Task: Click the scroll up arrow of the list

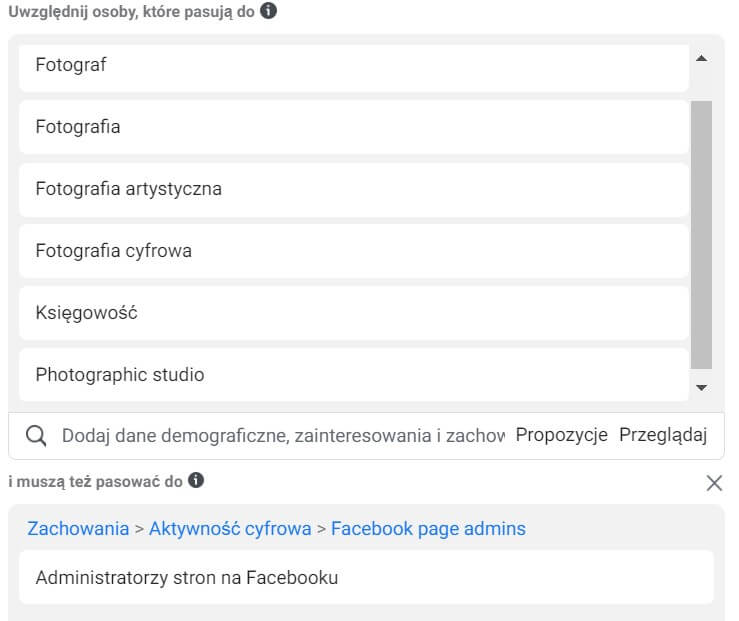Action: coord(701,58)
